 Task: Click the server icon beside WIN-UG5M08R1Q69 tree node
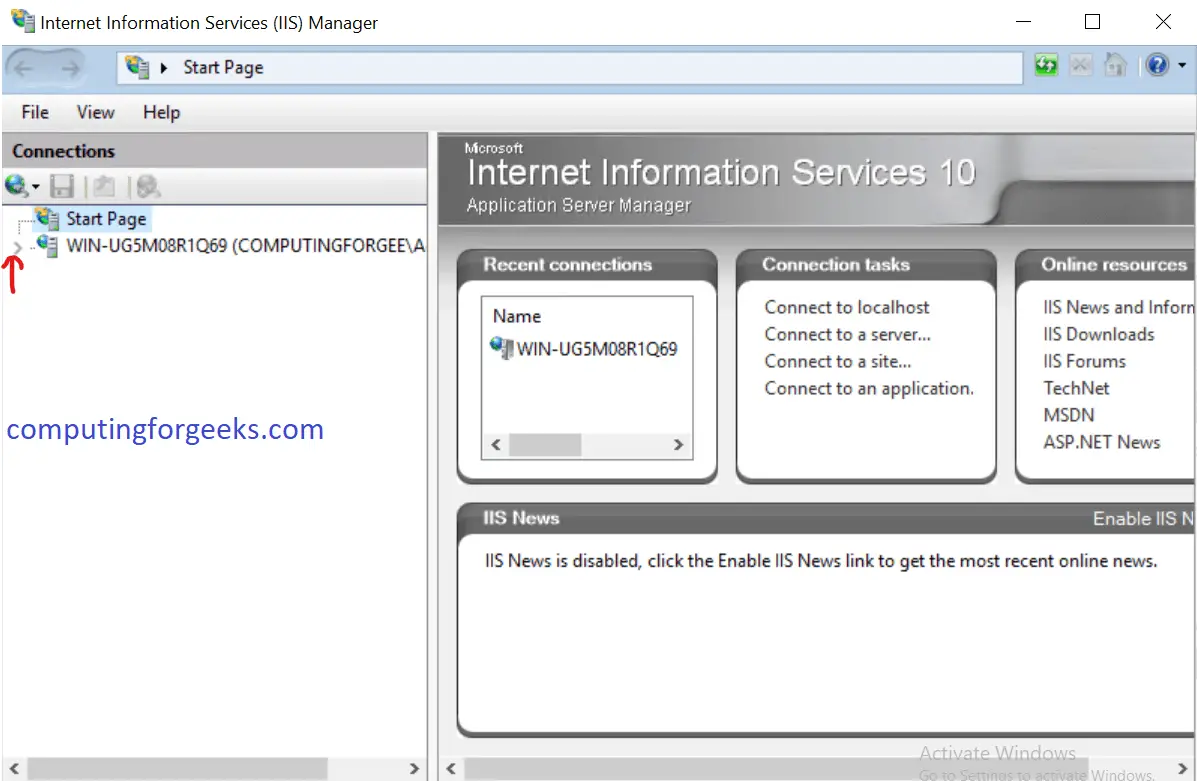[x=47, y=245]
